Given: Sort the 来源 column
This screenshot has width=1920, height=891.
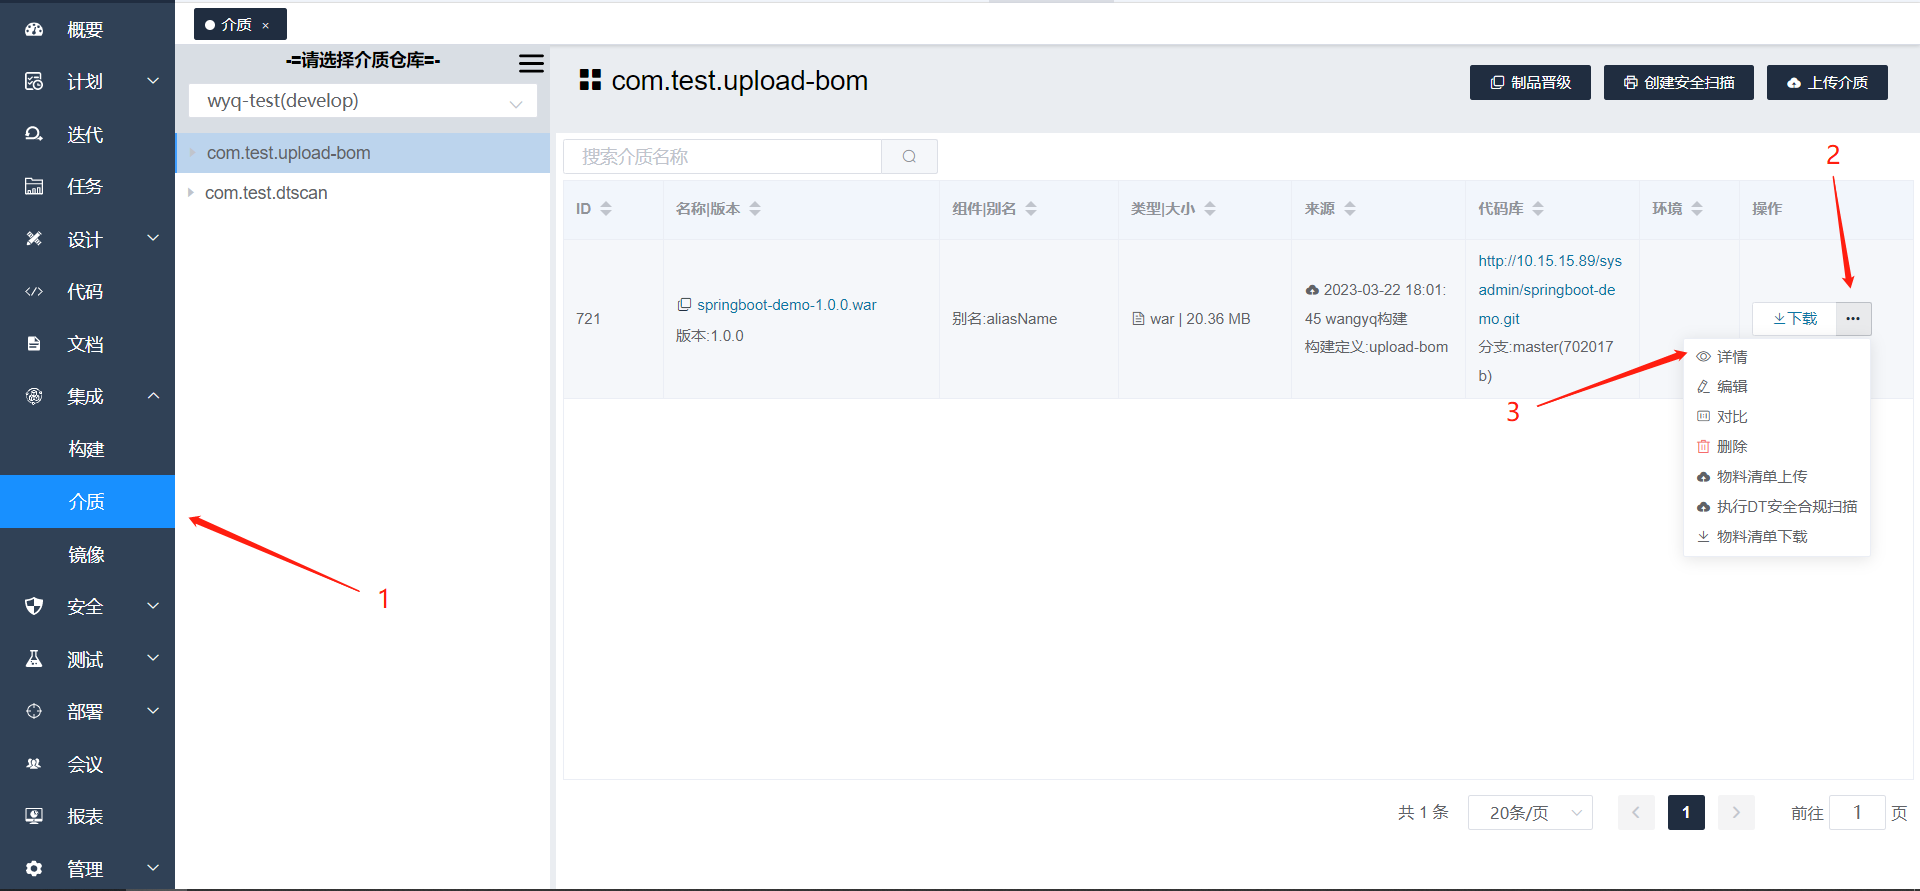Looking at the screenshot, I should point(1350,208).
